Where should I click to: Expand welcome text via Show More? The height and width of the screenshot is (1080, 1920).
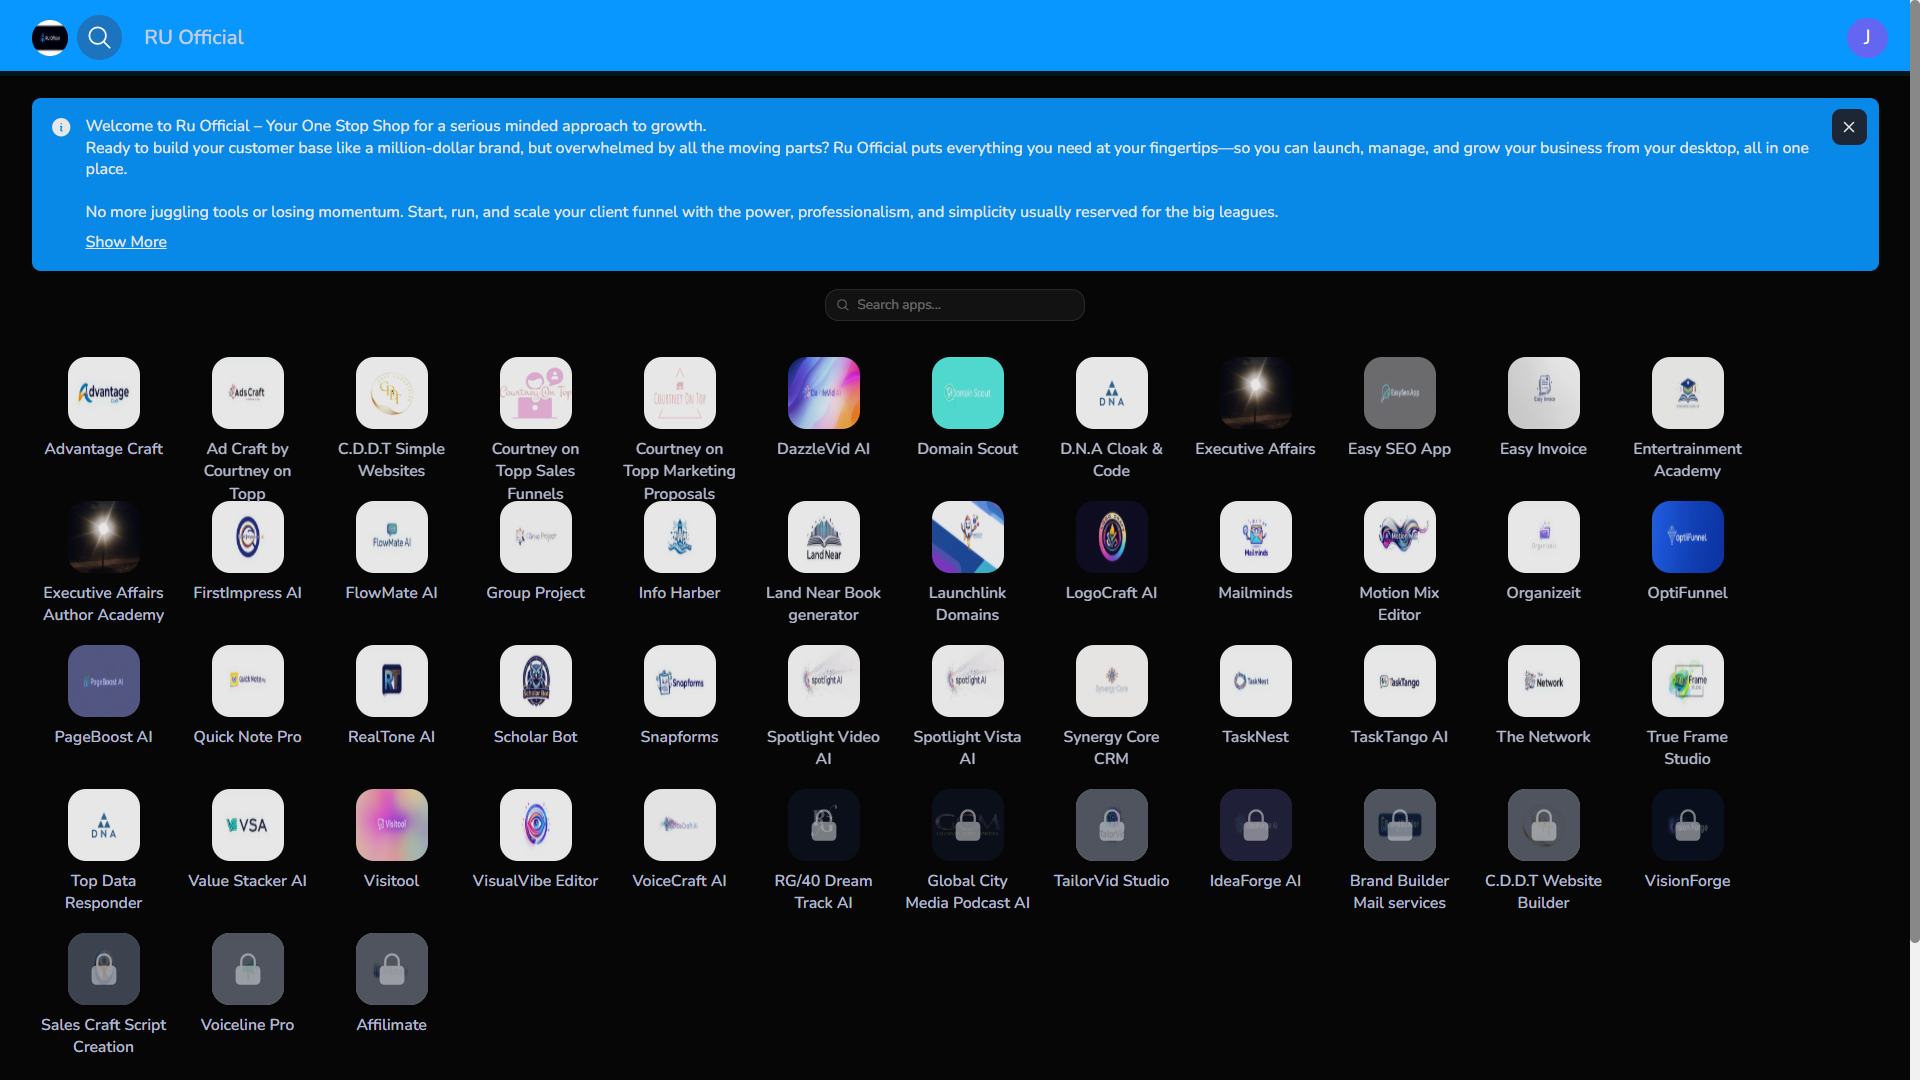point(126,242)
